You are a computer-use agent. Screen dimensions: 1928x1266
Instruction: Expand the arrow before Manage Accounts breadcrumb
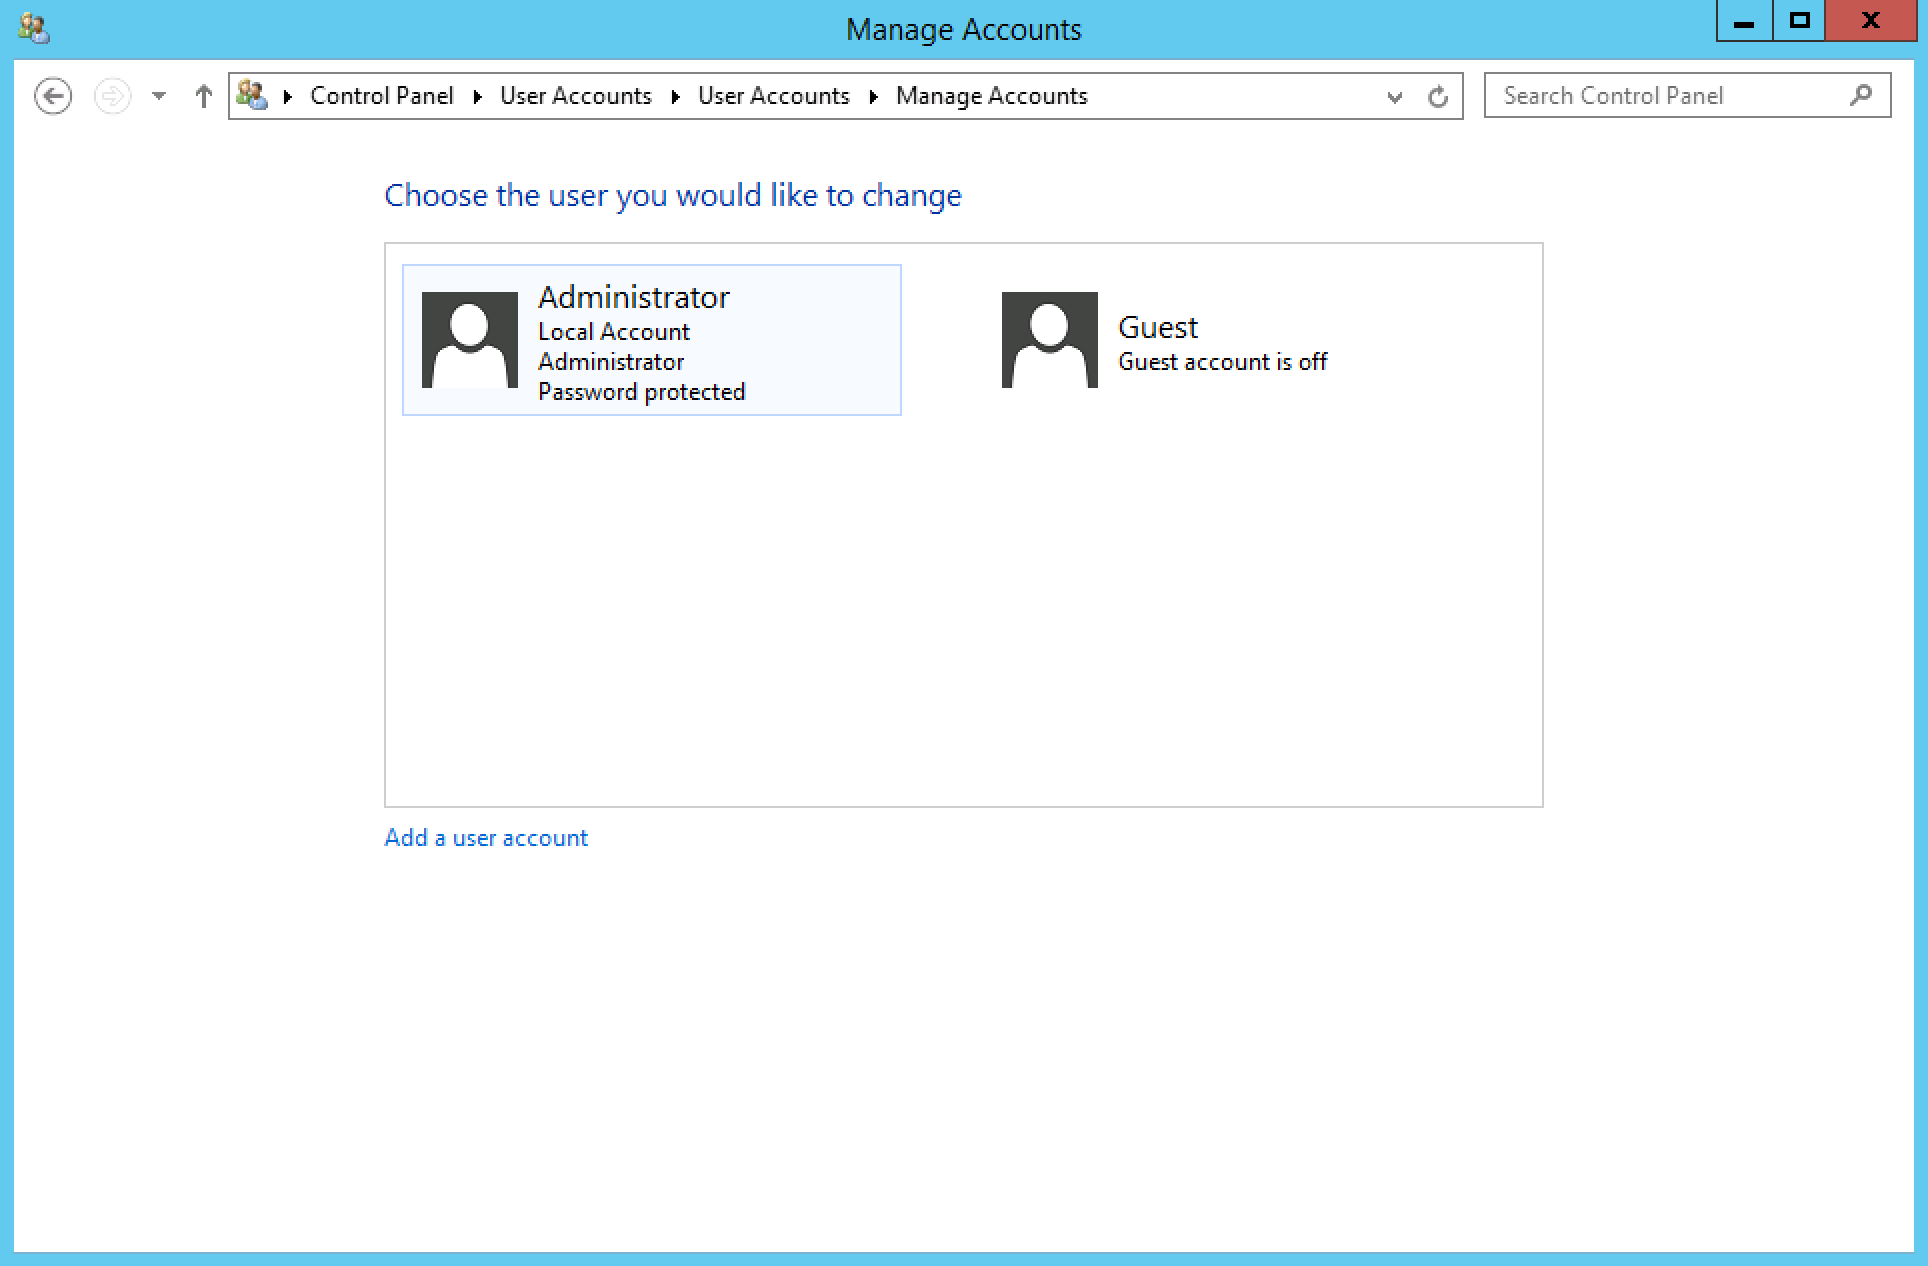click(x=873, y=96)
